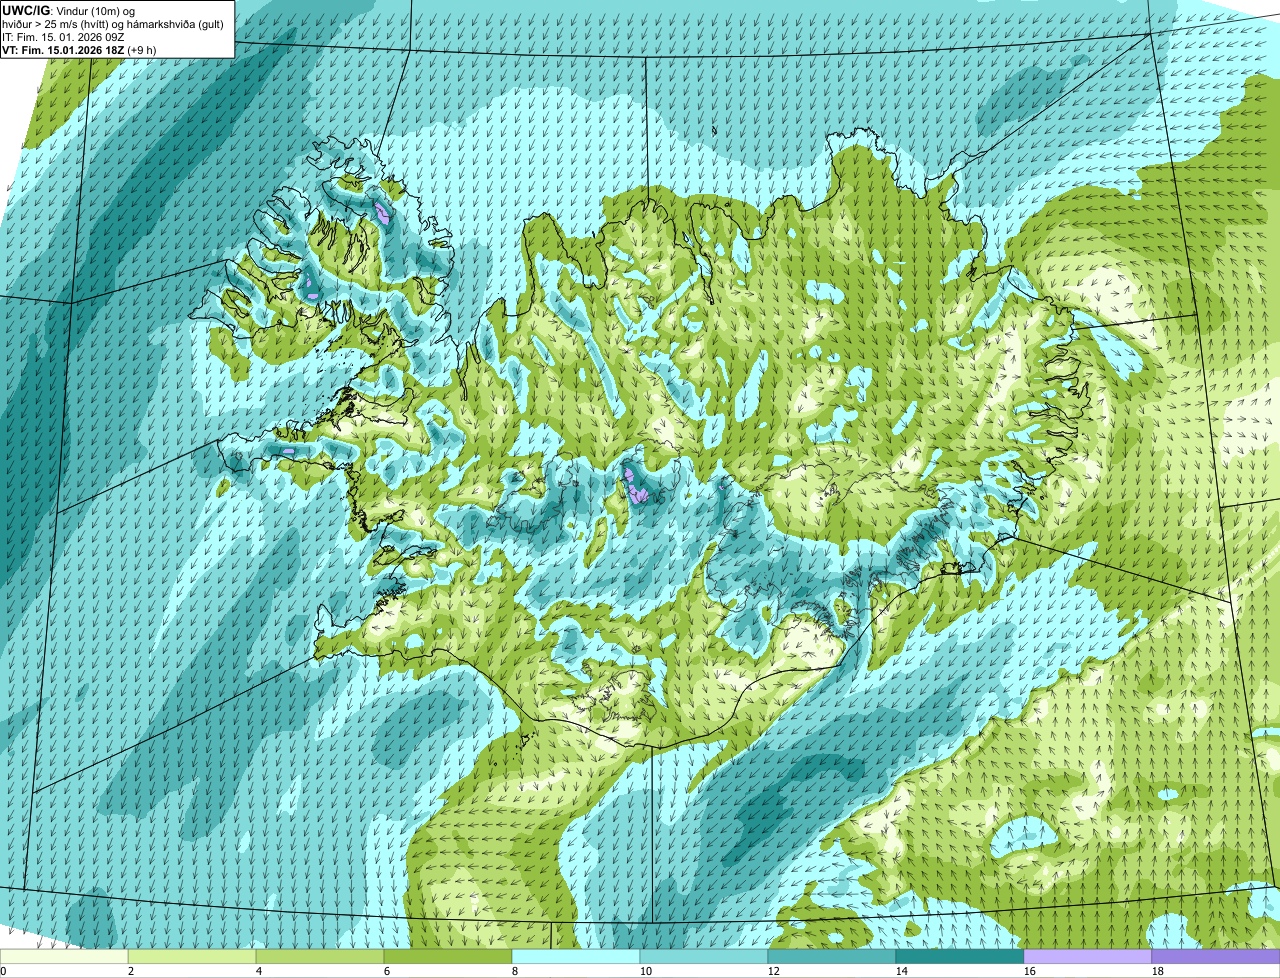Pick the light teal 10–12 m/s legend swatch

pyautogui.click(x=704, y=957)
